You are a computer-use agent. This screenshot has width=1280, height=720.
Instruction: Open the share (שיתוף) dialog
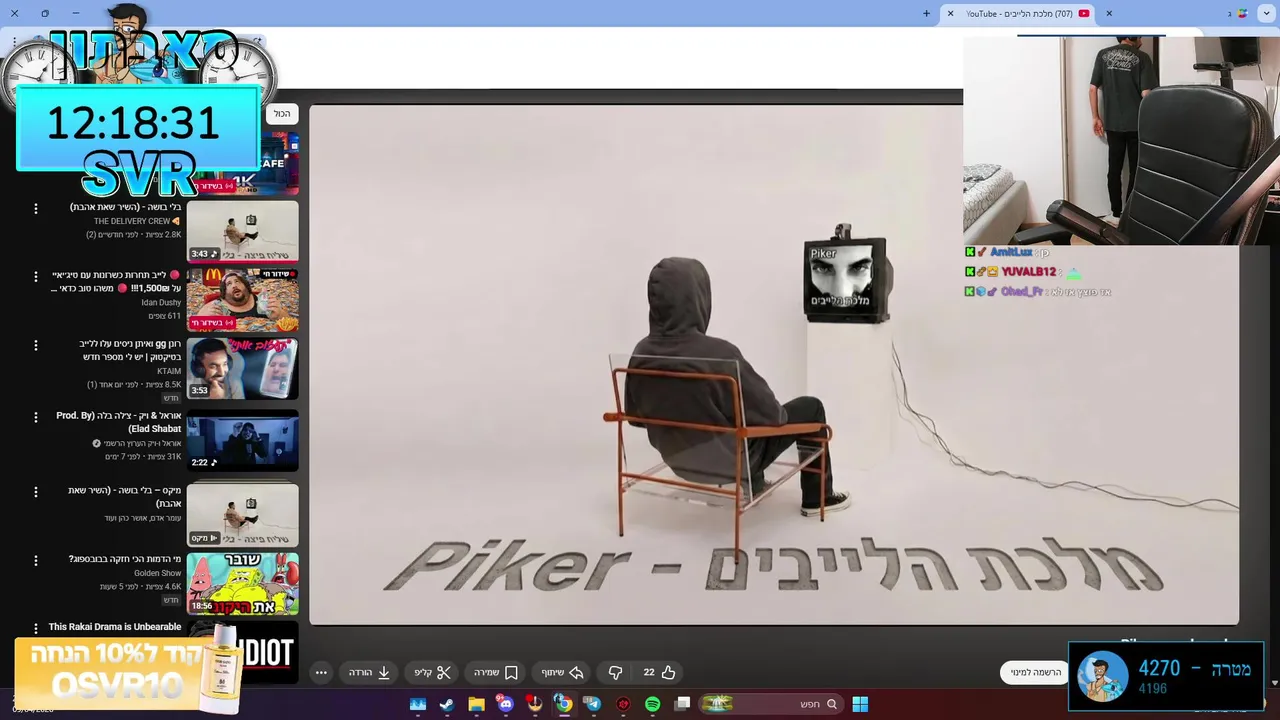[563, 673]
